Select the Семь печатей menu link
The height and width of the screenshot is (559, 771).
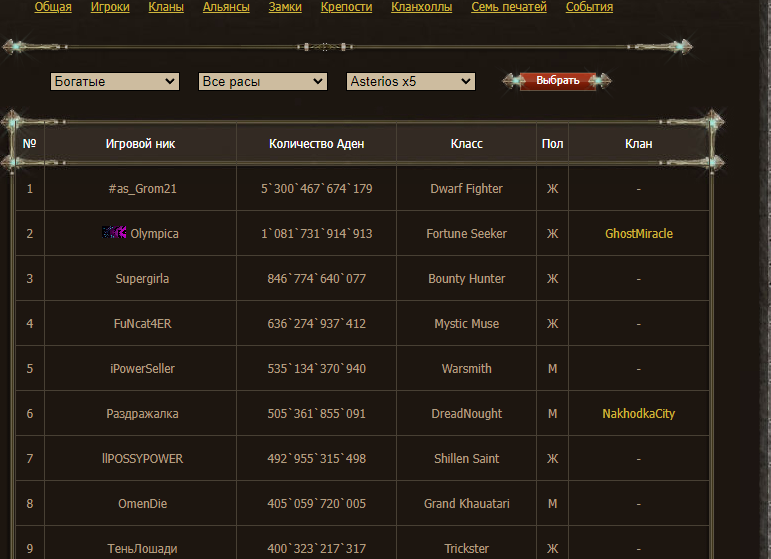(509, 7)
